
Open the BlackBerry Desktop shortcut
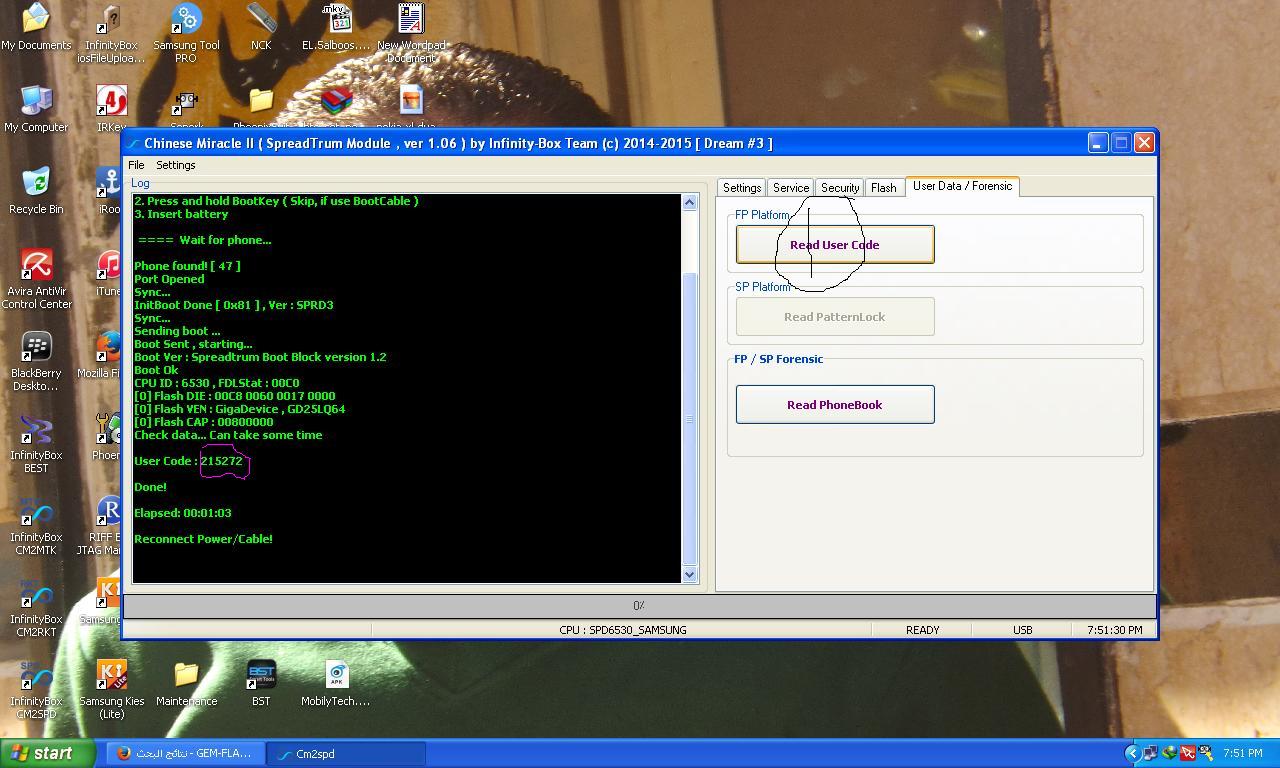(x=36, y=361)
